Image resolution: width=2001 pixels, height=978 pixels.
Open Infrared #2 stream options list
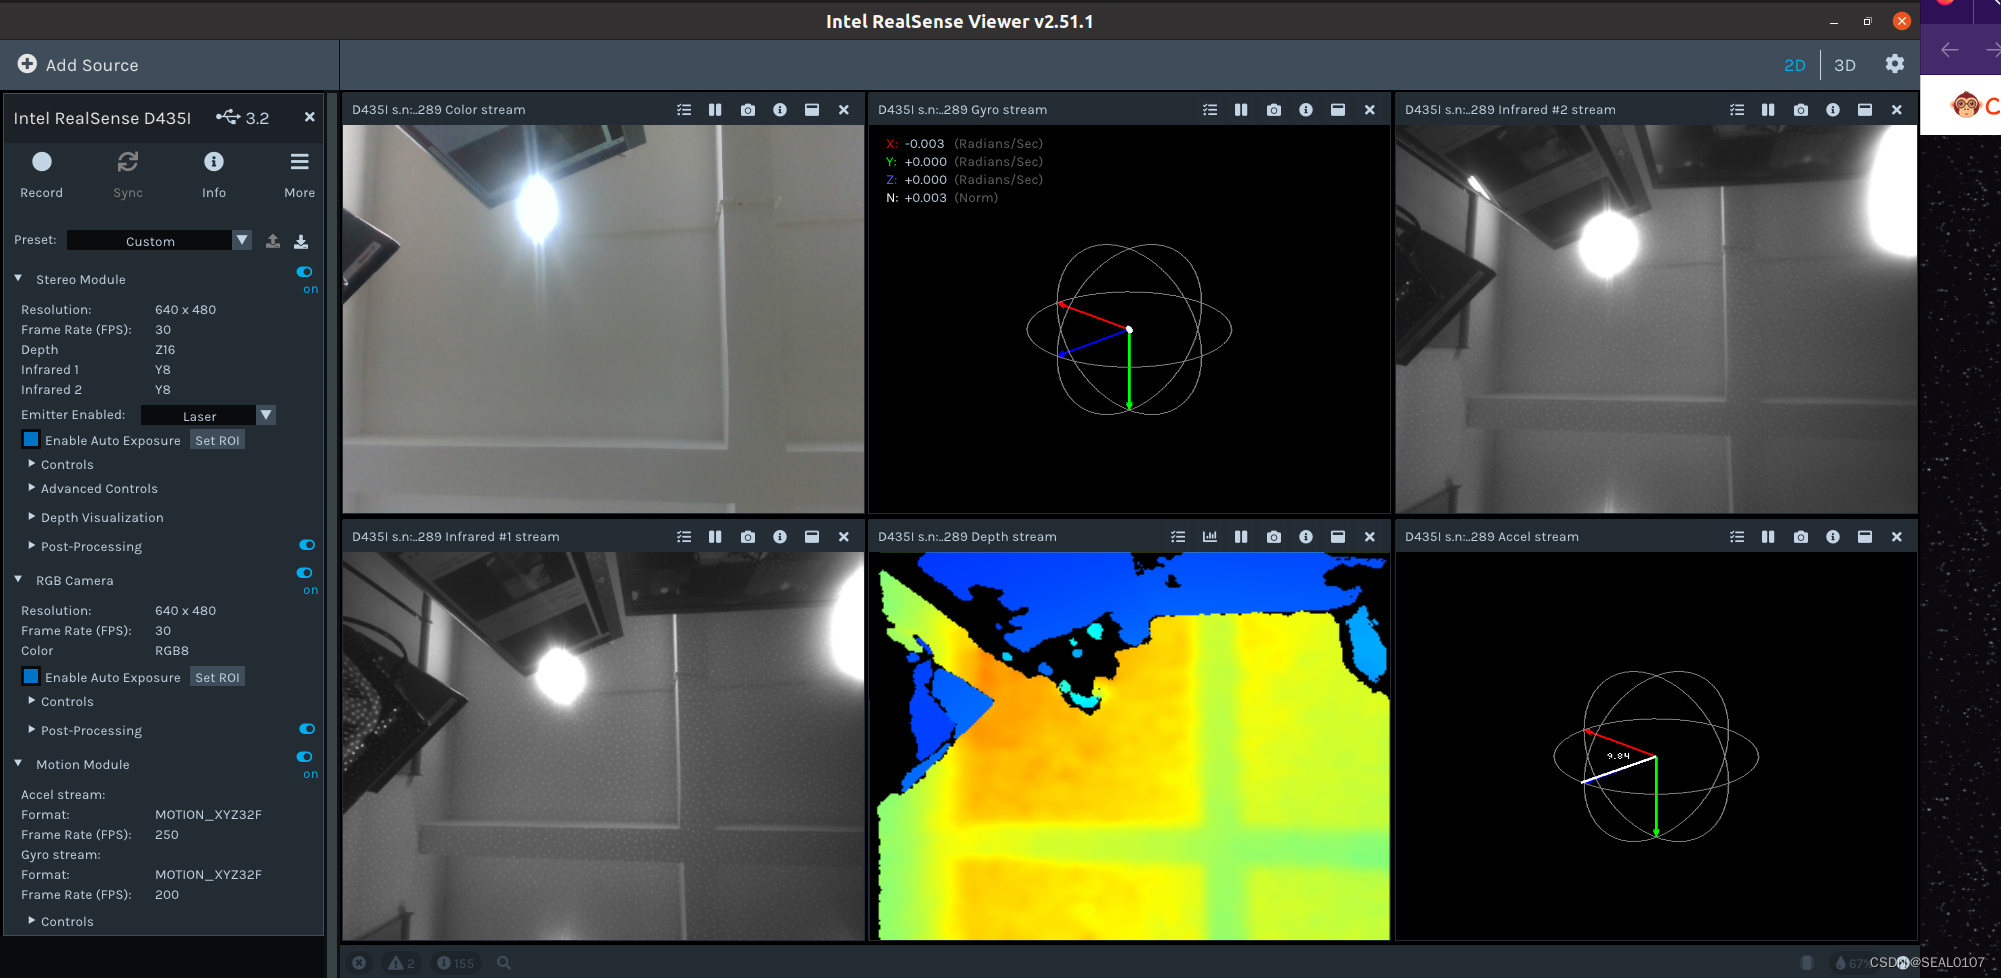click(1737, 110)
